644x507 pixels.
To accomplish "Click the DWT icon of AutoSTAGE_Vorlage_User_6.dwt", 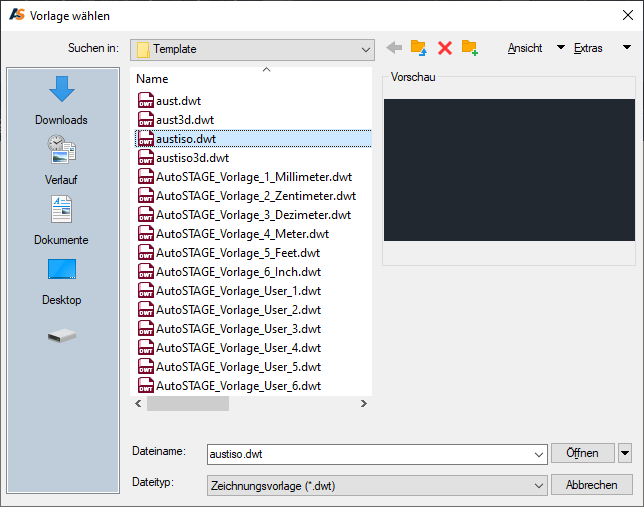I will click(146, 386).
